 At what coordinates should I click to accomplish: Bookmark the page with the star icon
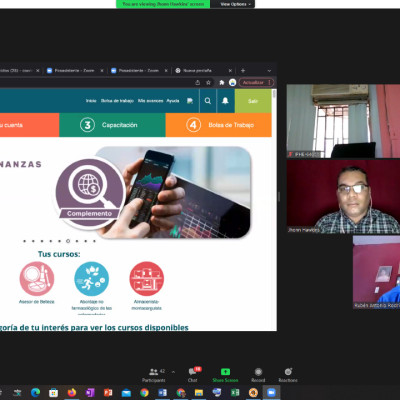tap(208, 82)
